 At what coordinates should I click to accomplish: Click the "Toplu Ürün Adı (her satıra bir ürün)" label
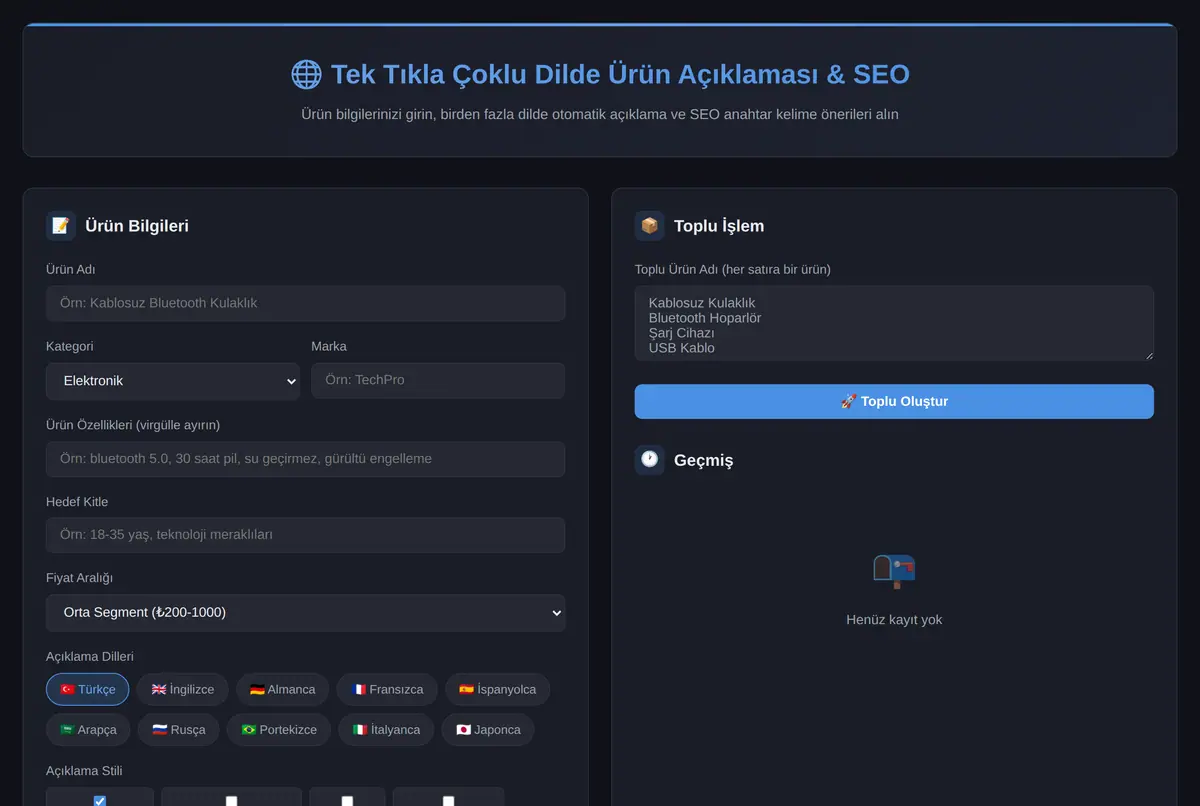733,269
